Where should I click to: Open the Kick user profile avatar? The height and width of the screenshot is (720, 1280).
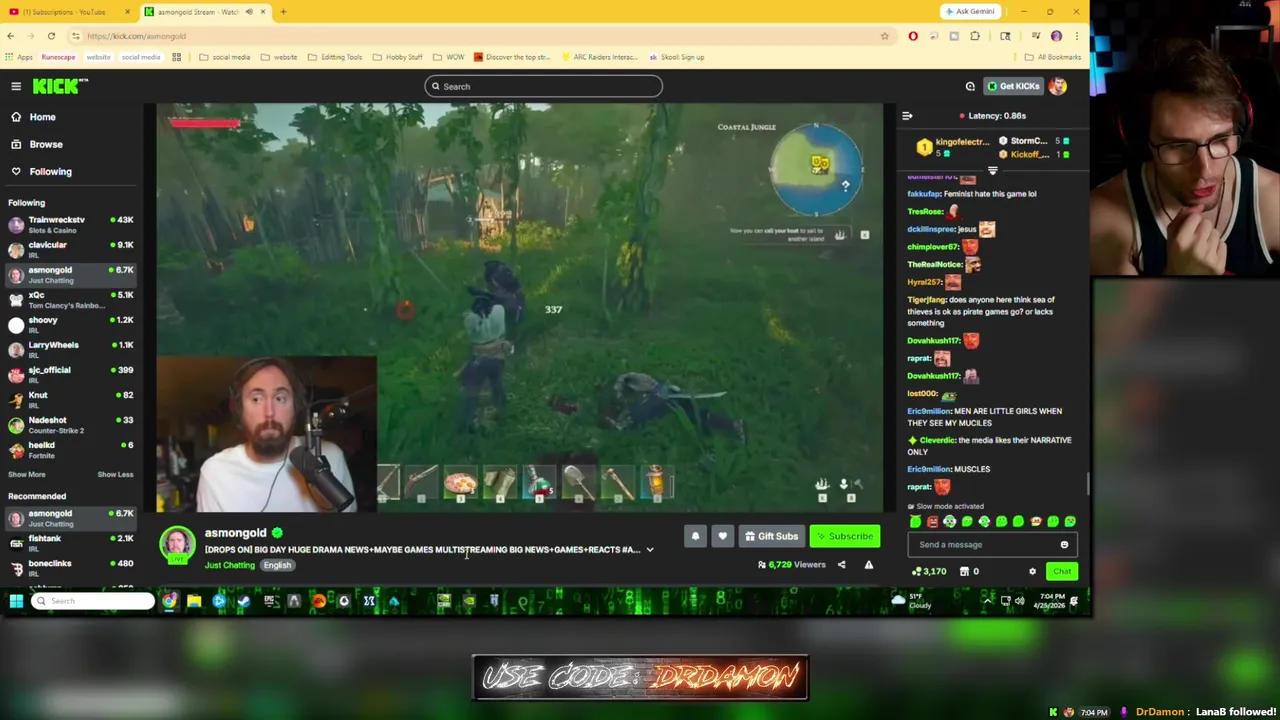point(1058,86)
